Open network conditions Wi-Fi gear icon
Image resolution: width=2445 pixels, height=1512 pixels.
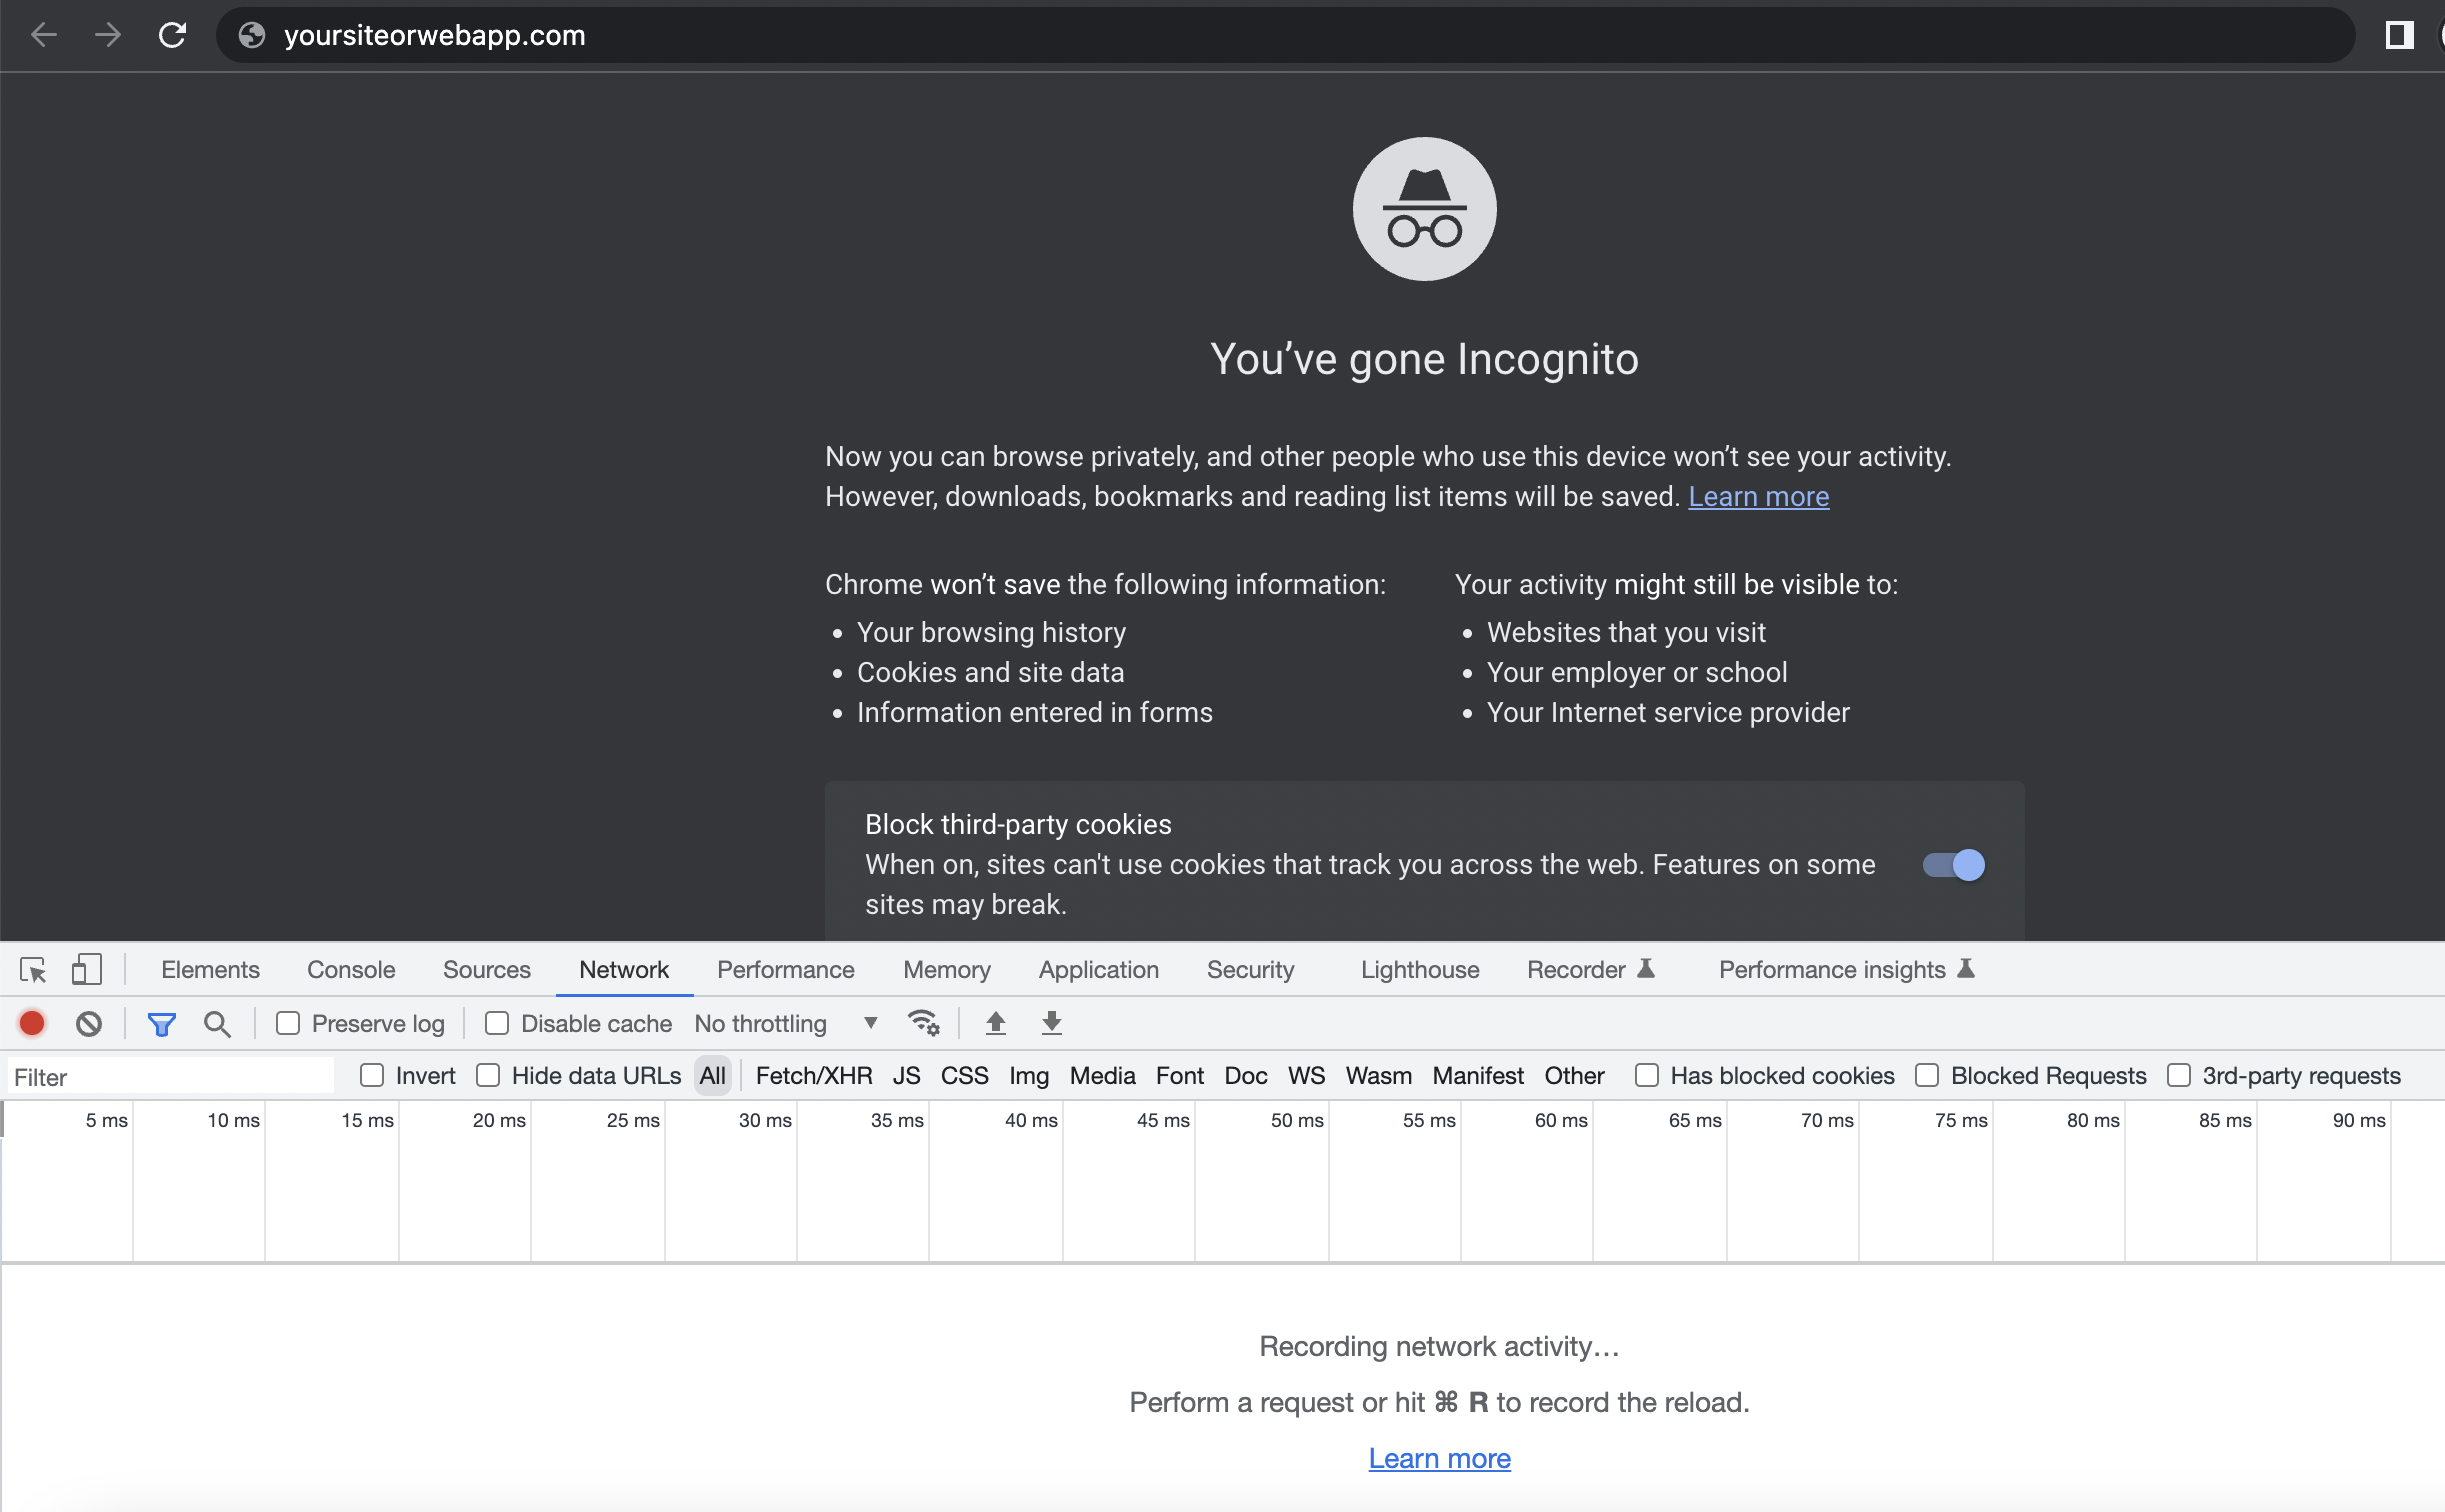coord(923,1023)
